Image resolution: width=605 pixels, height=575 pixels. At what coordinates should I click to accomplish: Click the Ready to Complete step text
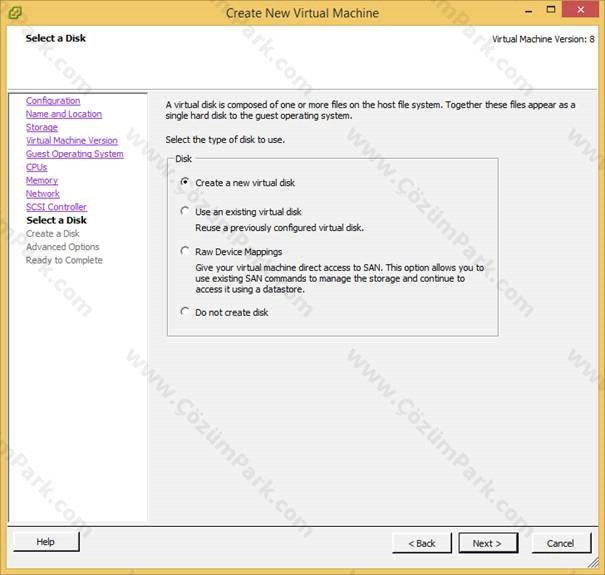point(64,260)
